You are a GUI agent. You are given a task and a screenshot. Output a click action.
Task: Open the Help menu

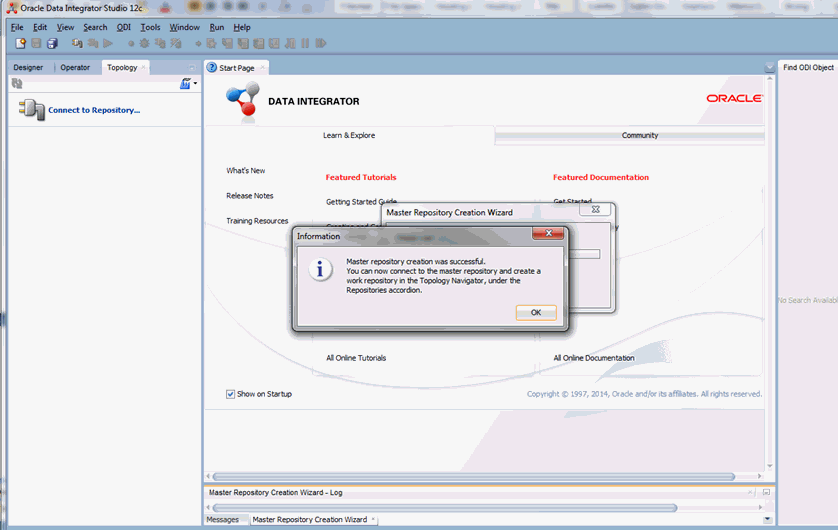pos(242,27)
